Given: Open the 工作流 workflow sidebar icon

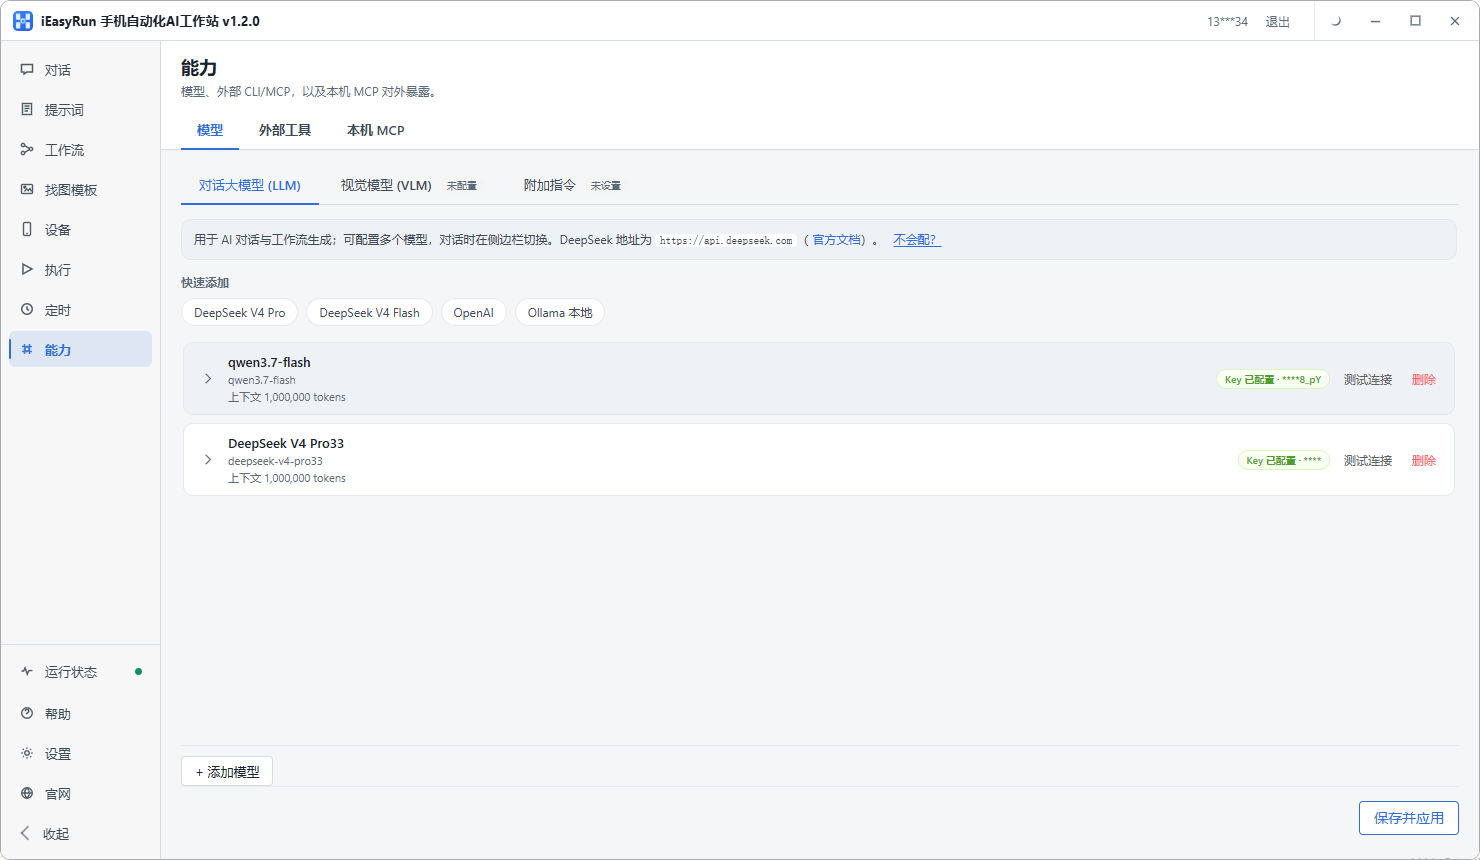Looking at the screenshot, I should [27, 150].
